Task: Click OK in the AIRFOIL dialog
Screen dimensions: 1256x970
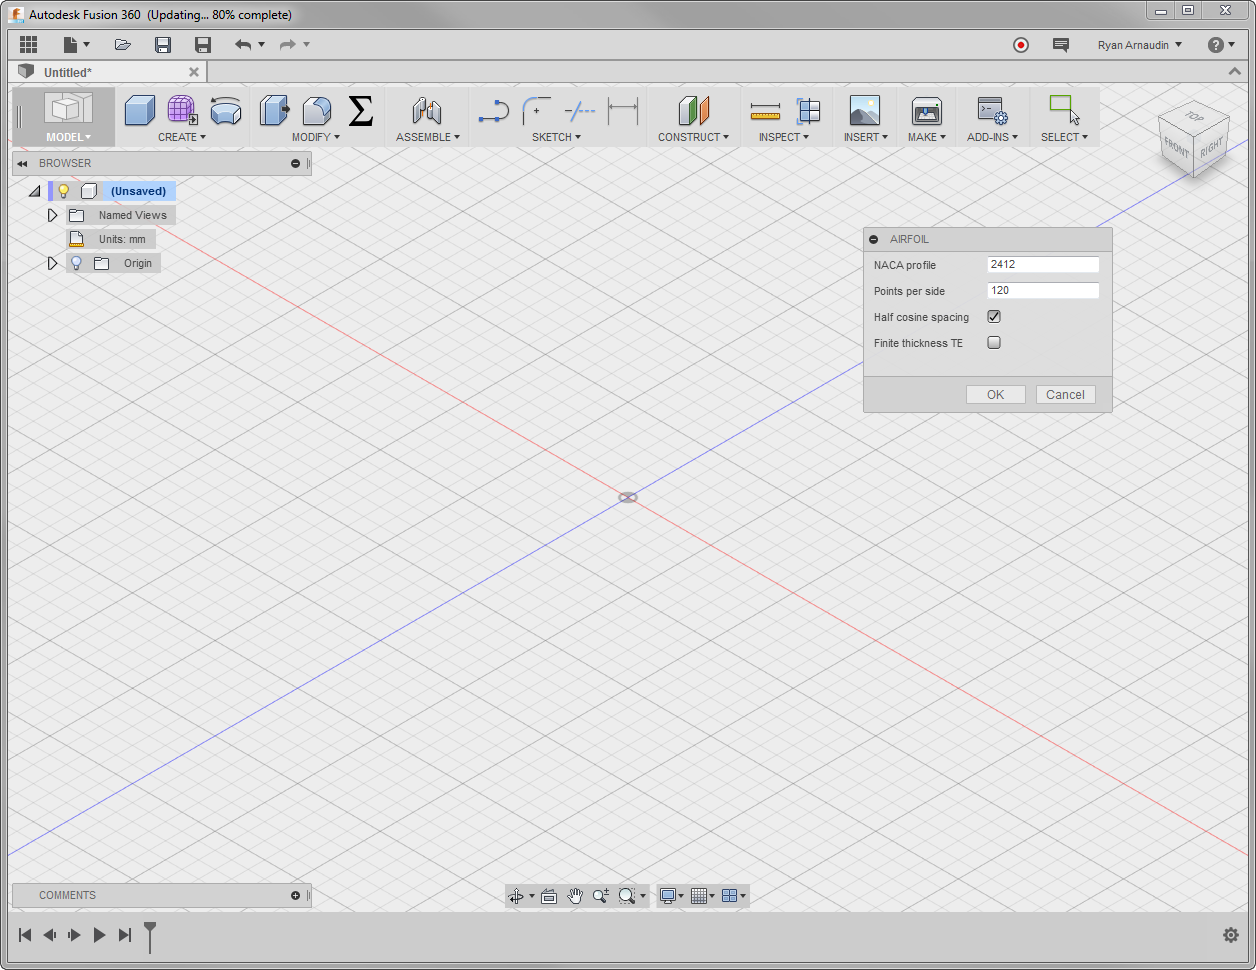Action: point(995,393)
